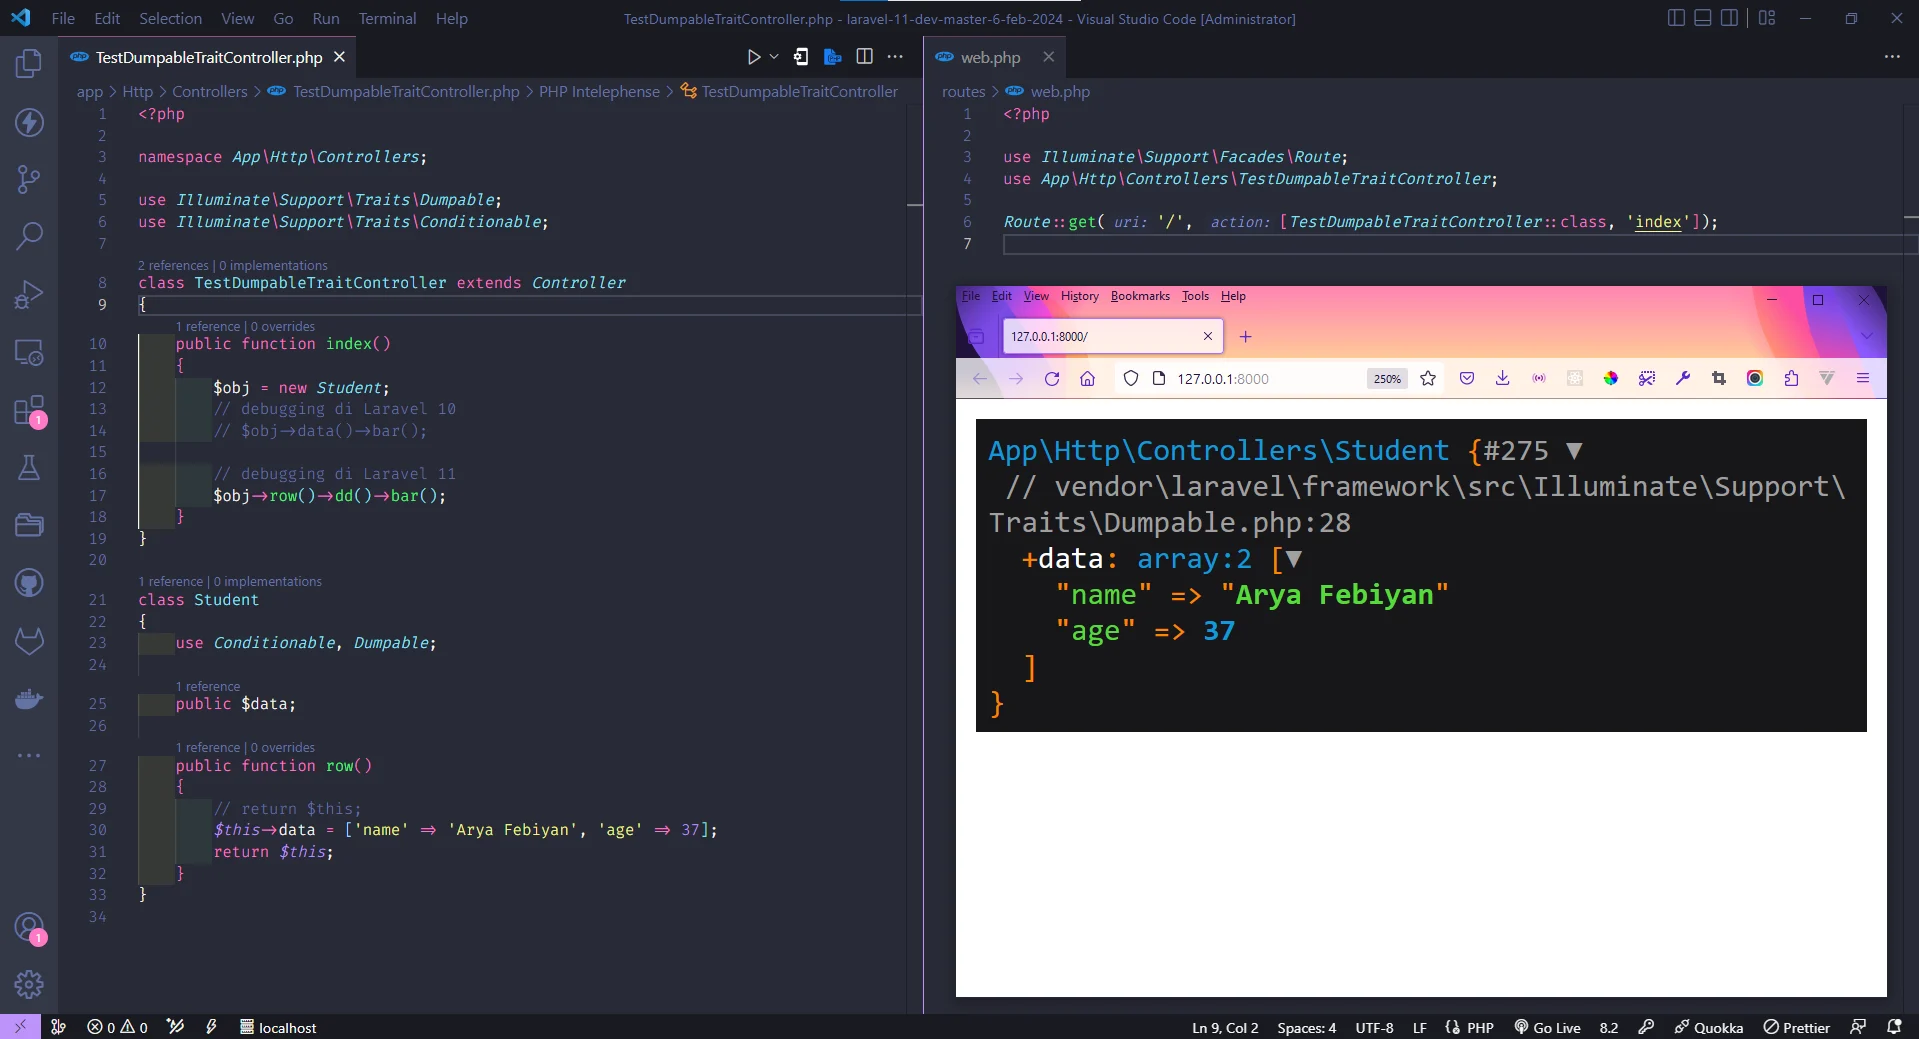Open the GitHub sidebar panel
This screenshot has height=1039, width=1919.
29,583
